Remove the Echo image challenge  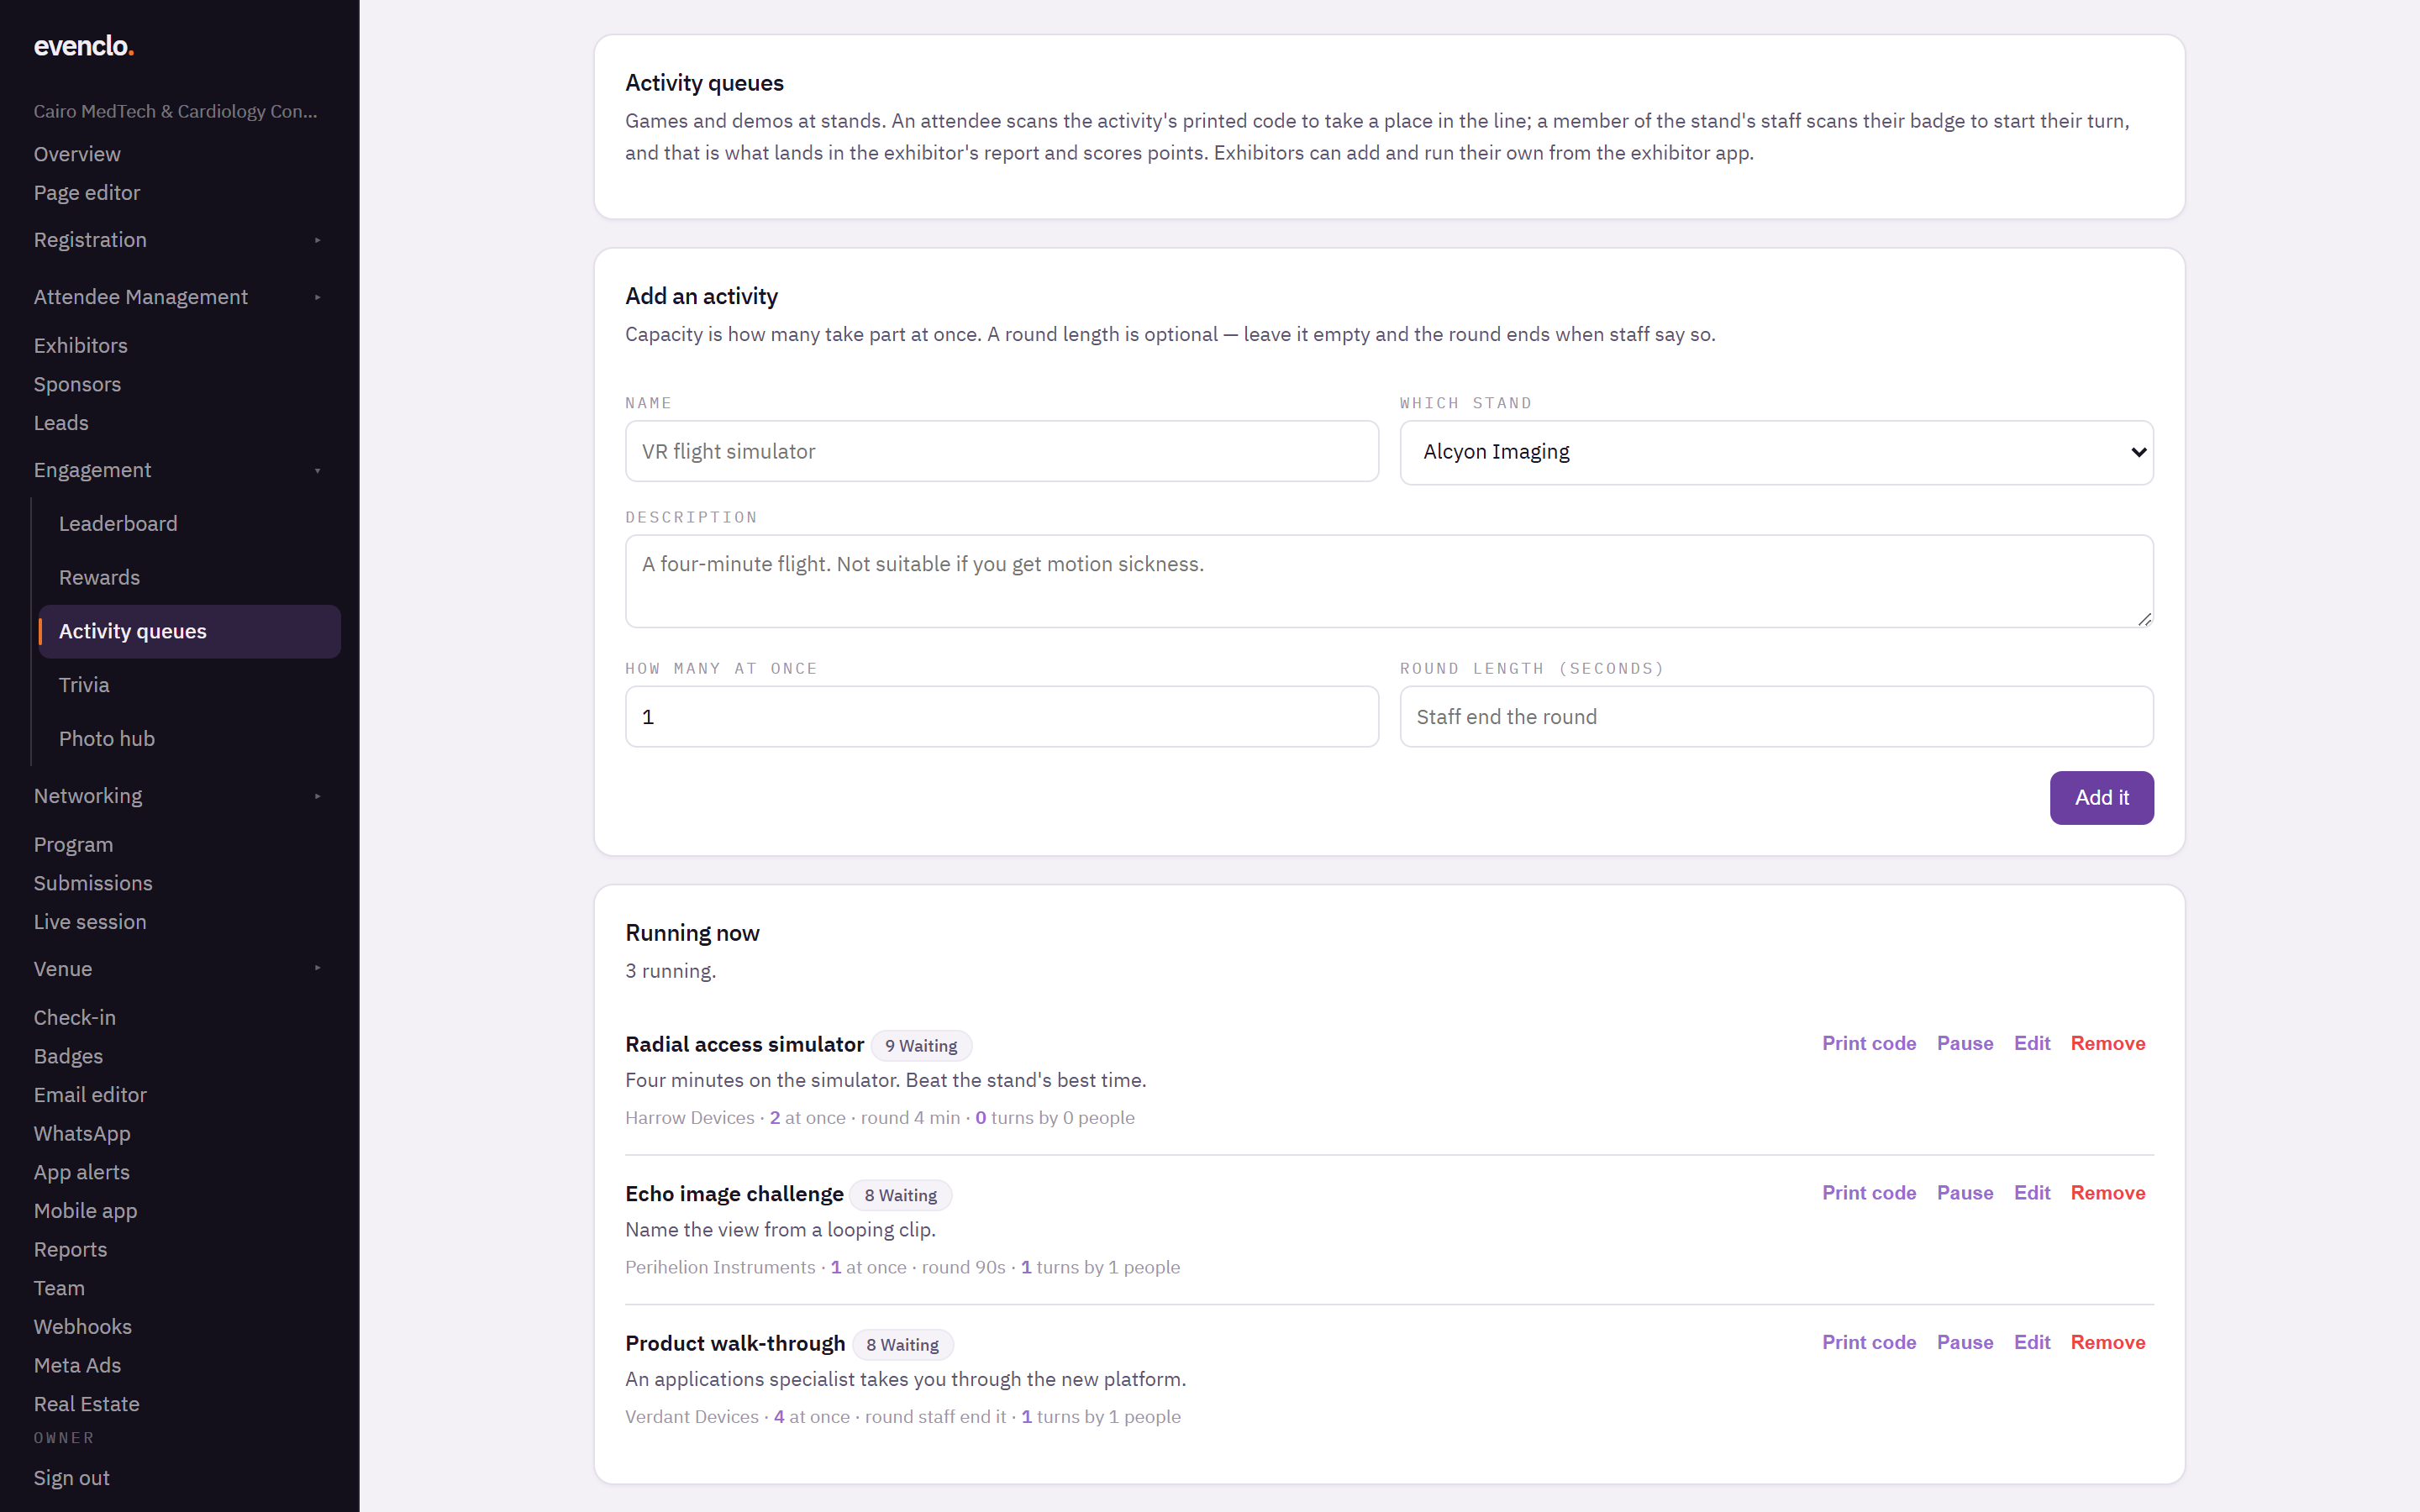pos(2108,1193)
